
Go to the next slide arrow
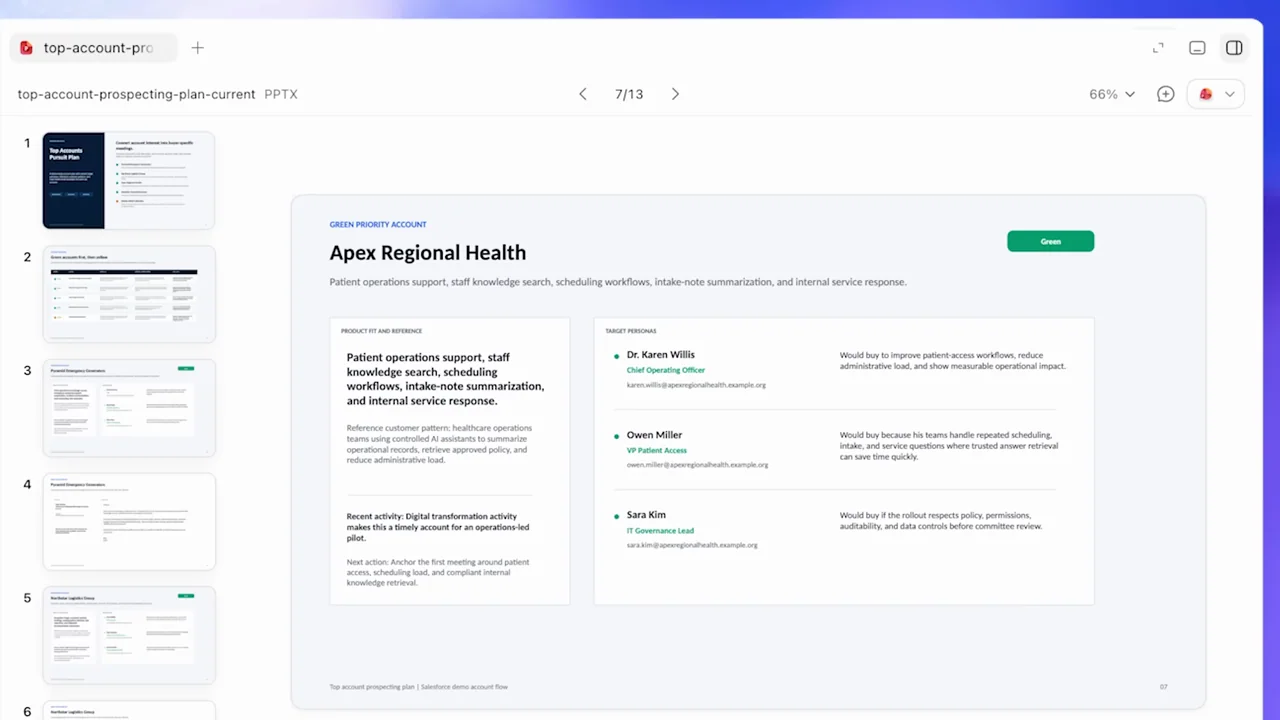click(x=675, y=94)
